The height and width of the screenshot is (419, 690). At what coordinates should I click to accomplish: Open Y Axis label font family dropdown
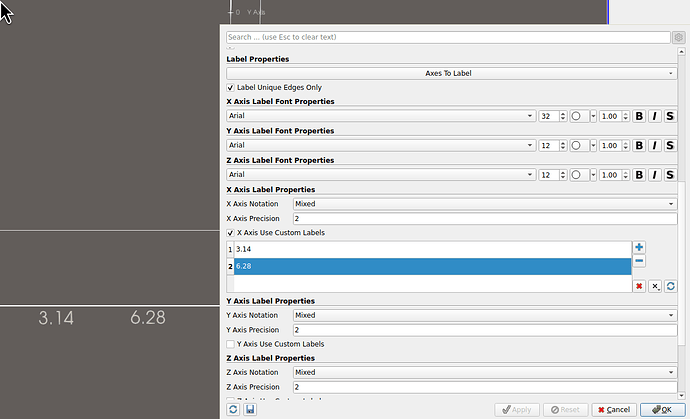381,145
